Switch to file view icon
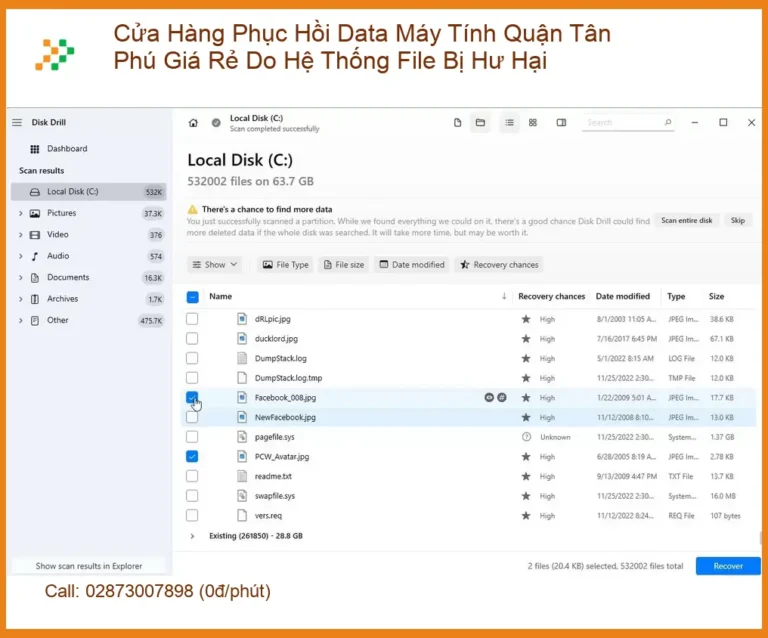This screenshot has width=768, height=638. (x=457, y=122)
